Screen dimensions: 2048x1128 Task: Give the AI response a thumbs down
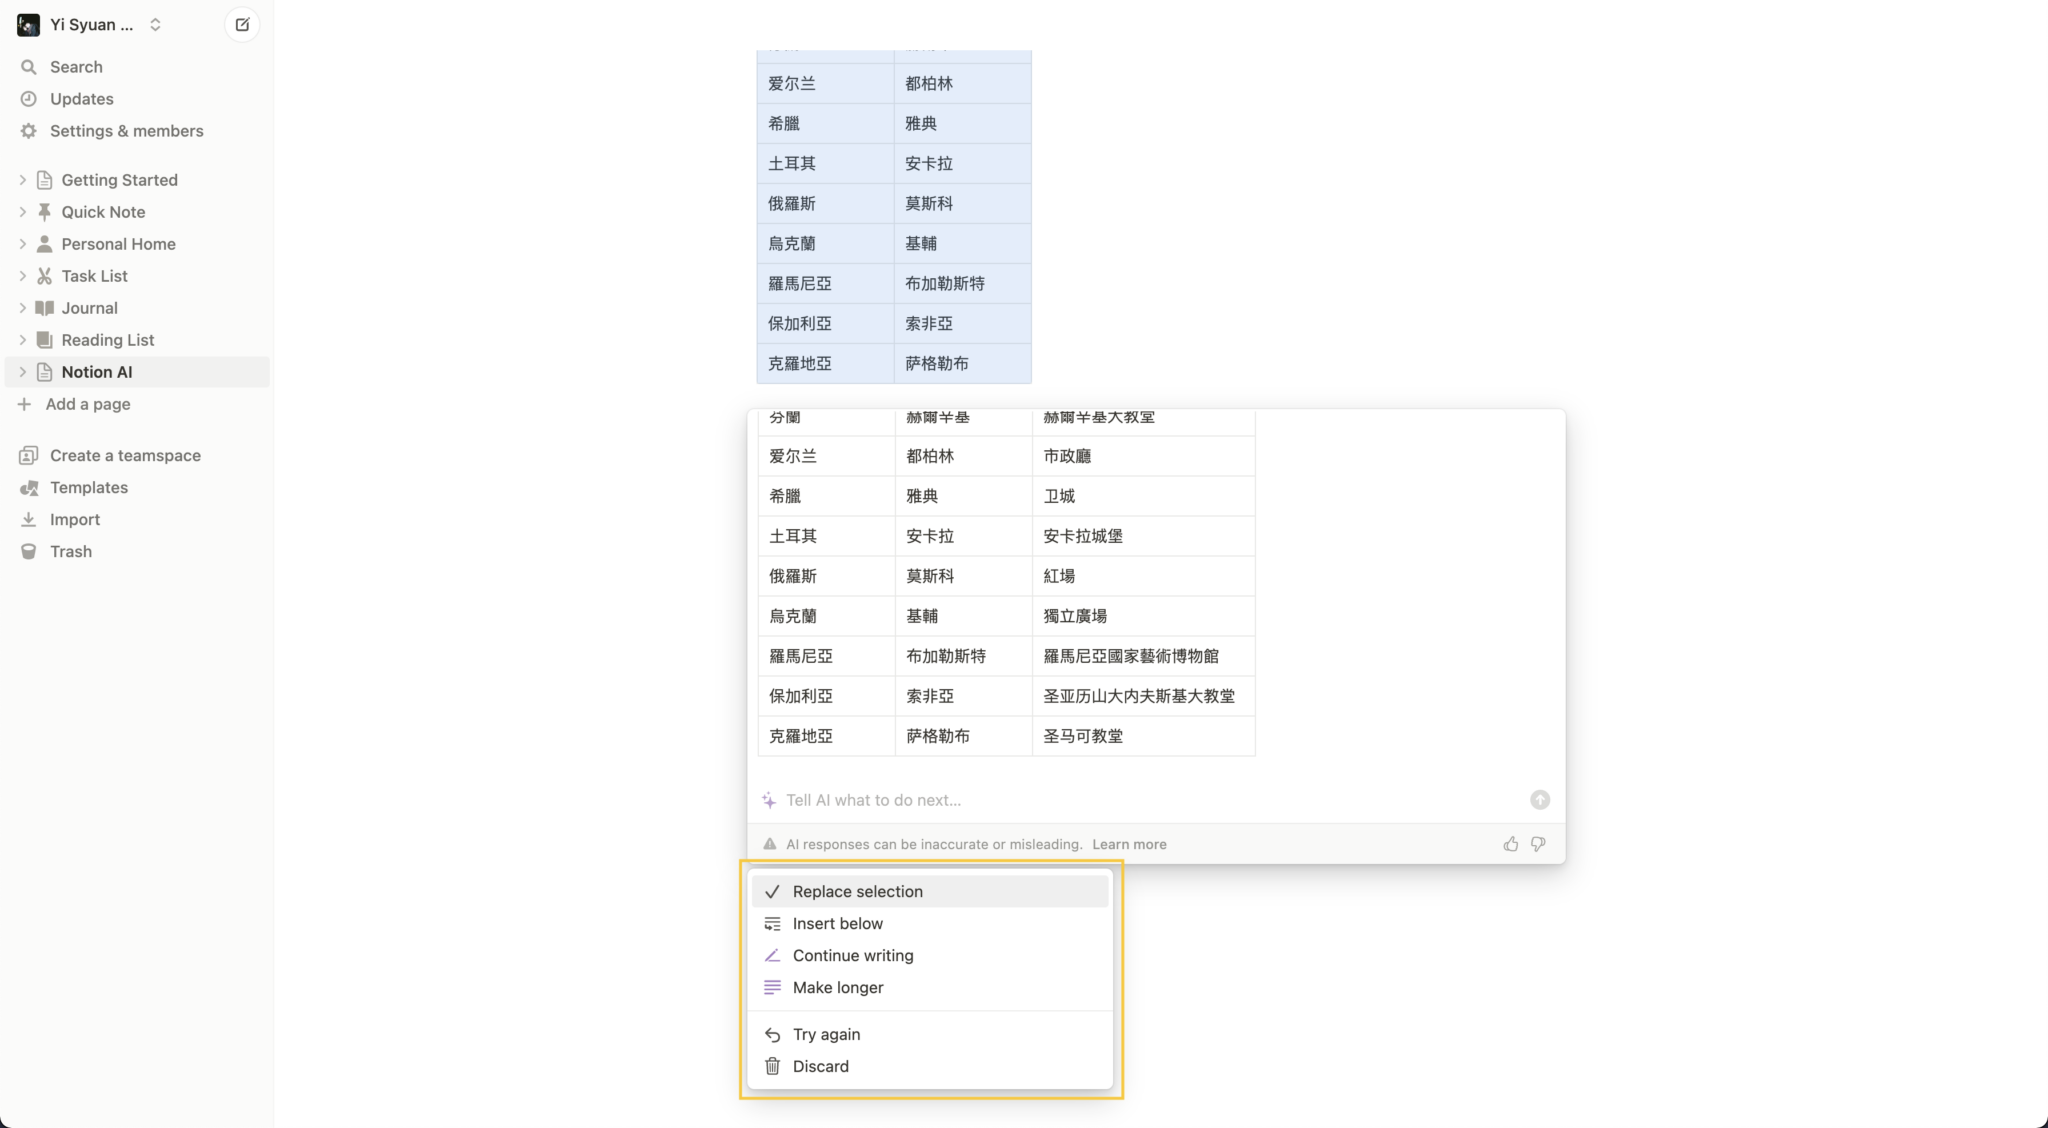click(1538, 843)
